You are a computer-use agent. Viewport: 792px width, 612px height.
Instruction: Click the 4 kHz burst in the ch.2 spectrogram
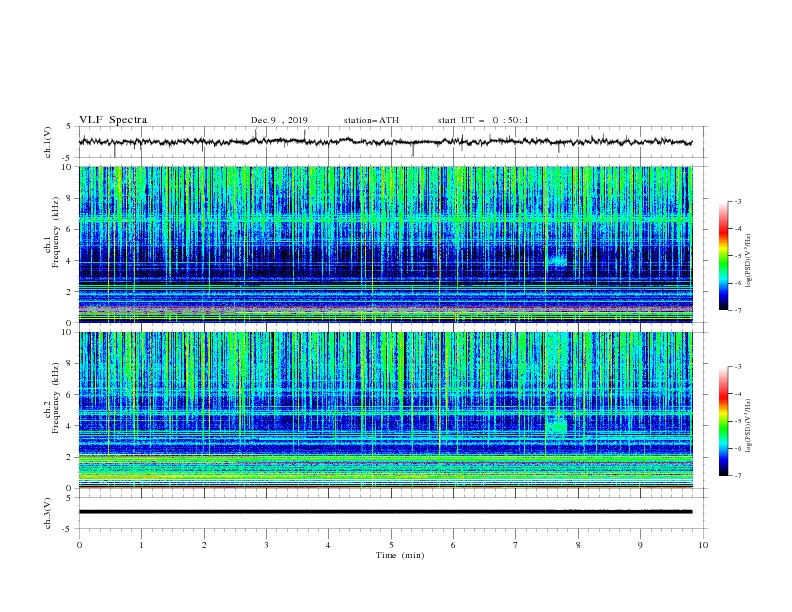pos(558,425)
